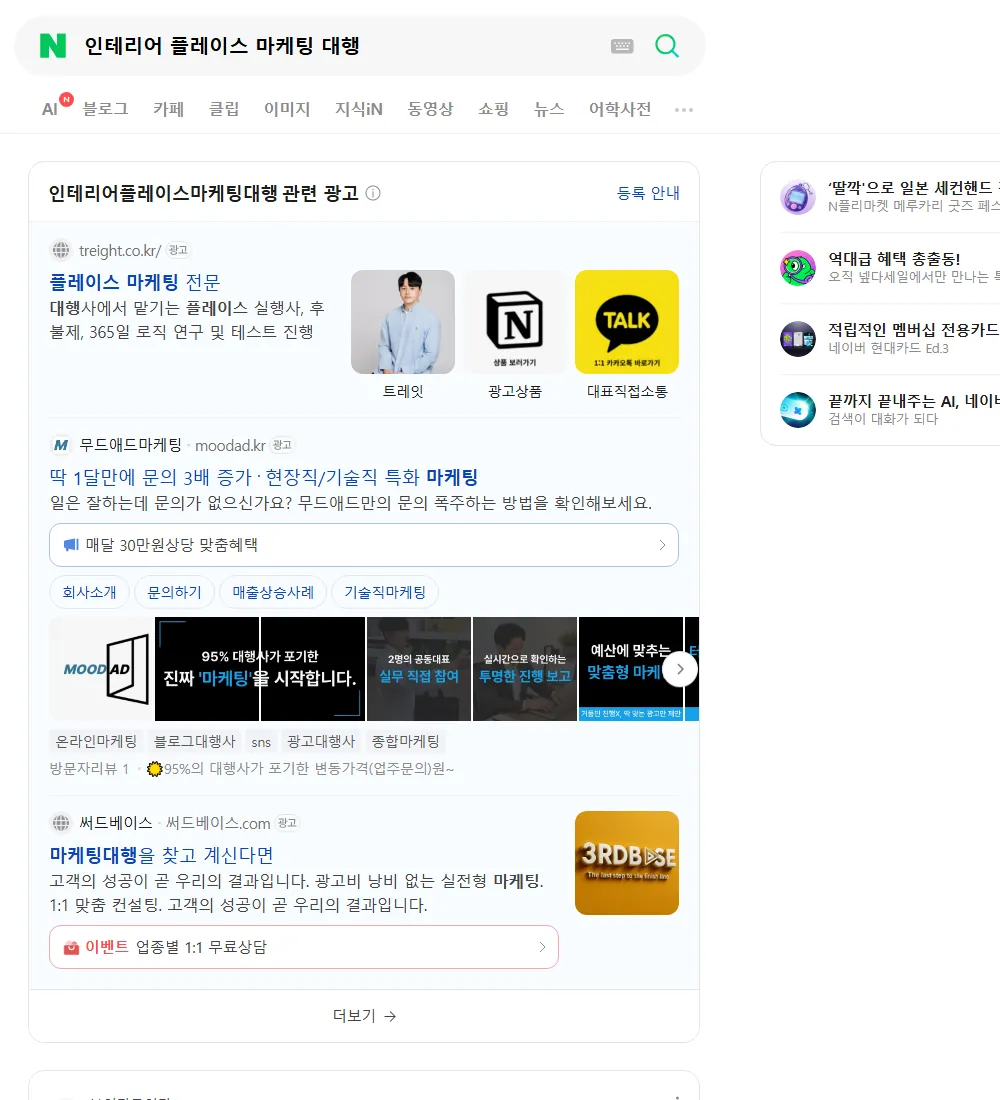Expand the 이벤트 업종별 1:1 무료상담 chevron
Image resolution: width=1000 pixels, height=1100 pixels.
pos(542,947)
